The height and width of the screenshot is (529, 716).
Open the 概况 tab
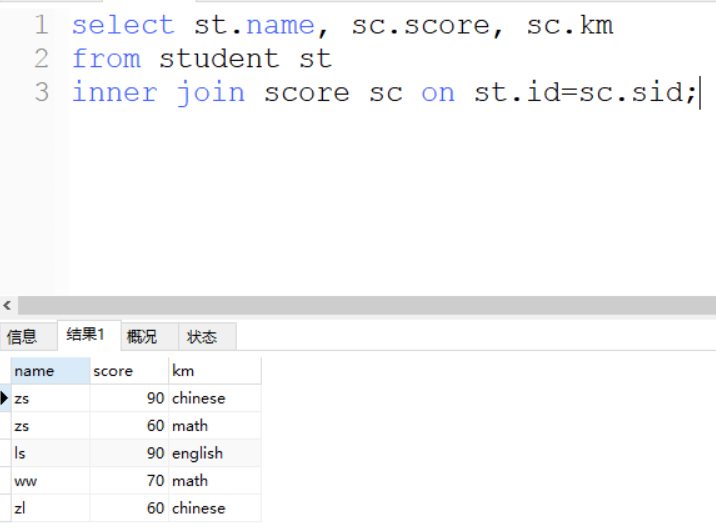pos(149,337)
